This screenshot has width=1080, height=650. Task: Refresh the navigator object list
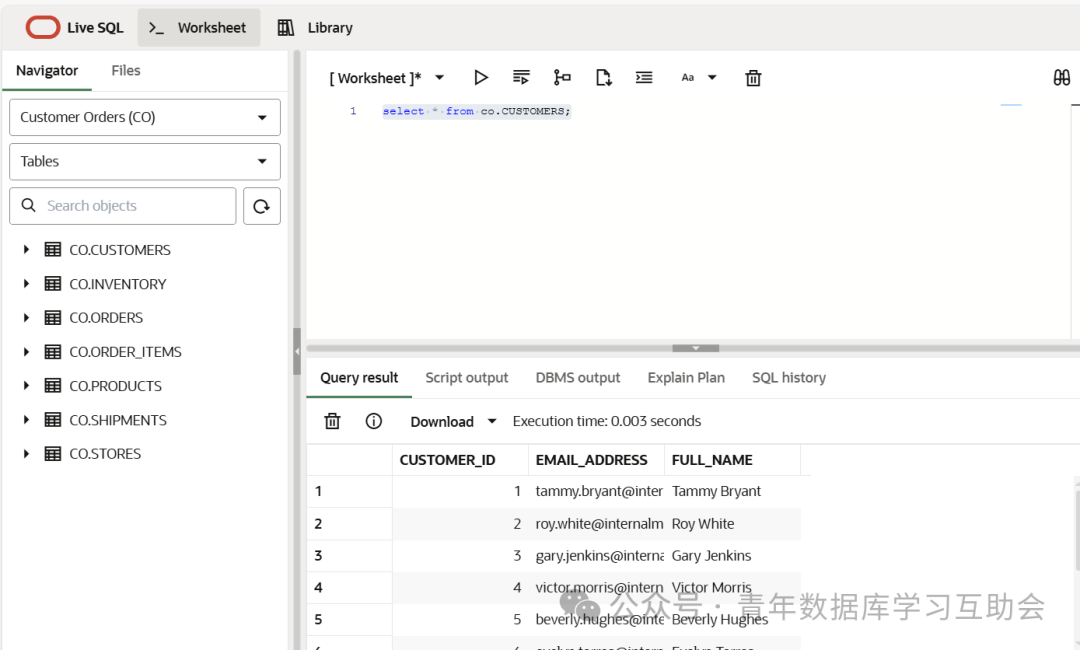(262, 206)
